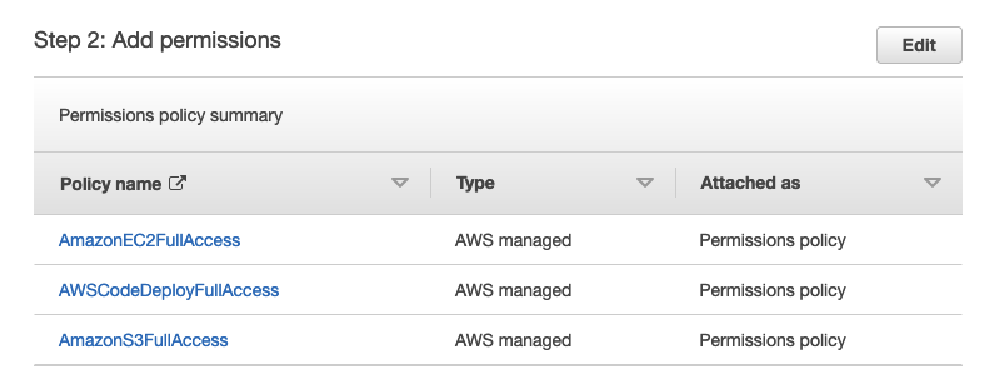Viewport: 998px width, 390px height.
Task: Open the AmazonS3FullAccess policy link
Action: (143, 340)
